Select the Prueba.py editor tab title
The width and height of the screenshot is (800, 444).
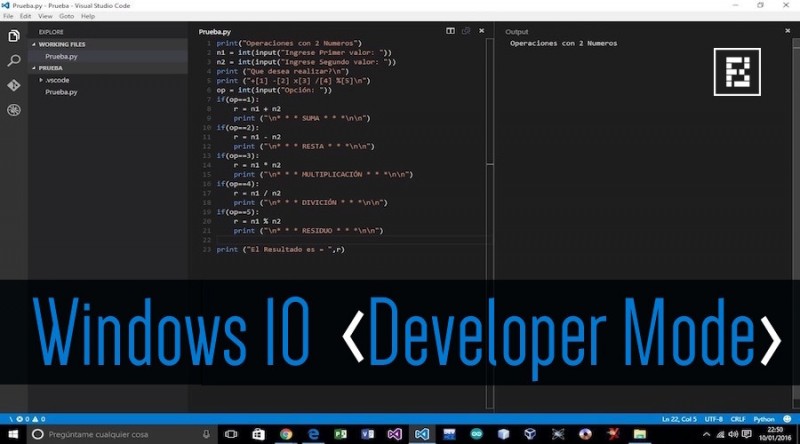[215, 32]
